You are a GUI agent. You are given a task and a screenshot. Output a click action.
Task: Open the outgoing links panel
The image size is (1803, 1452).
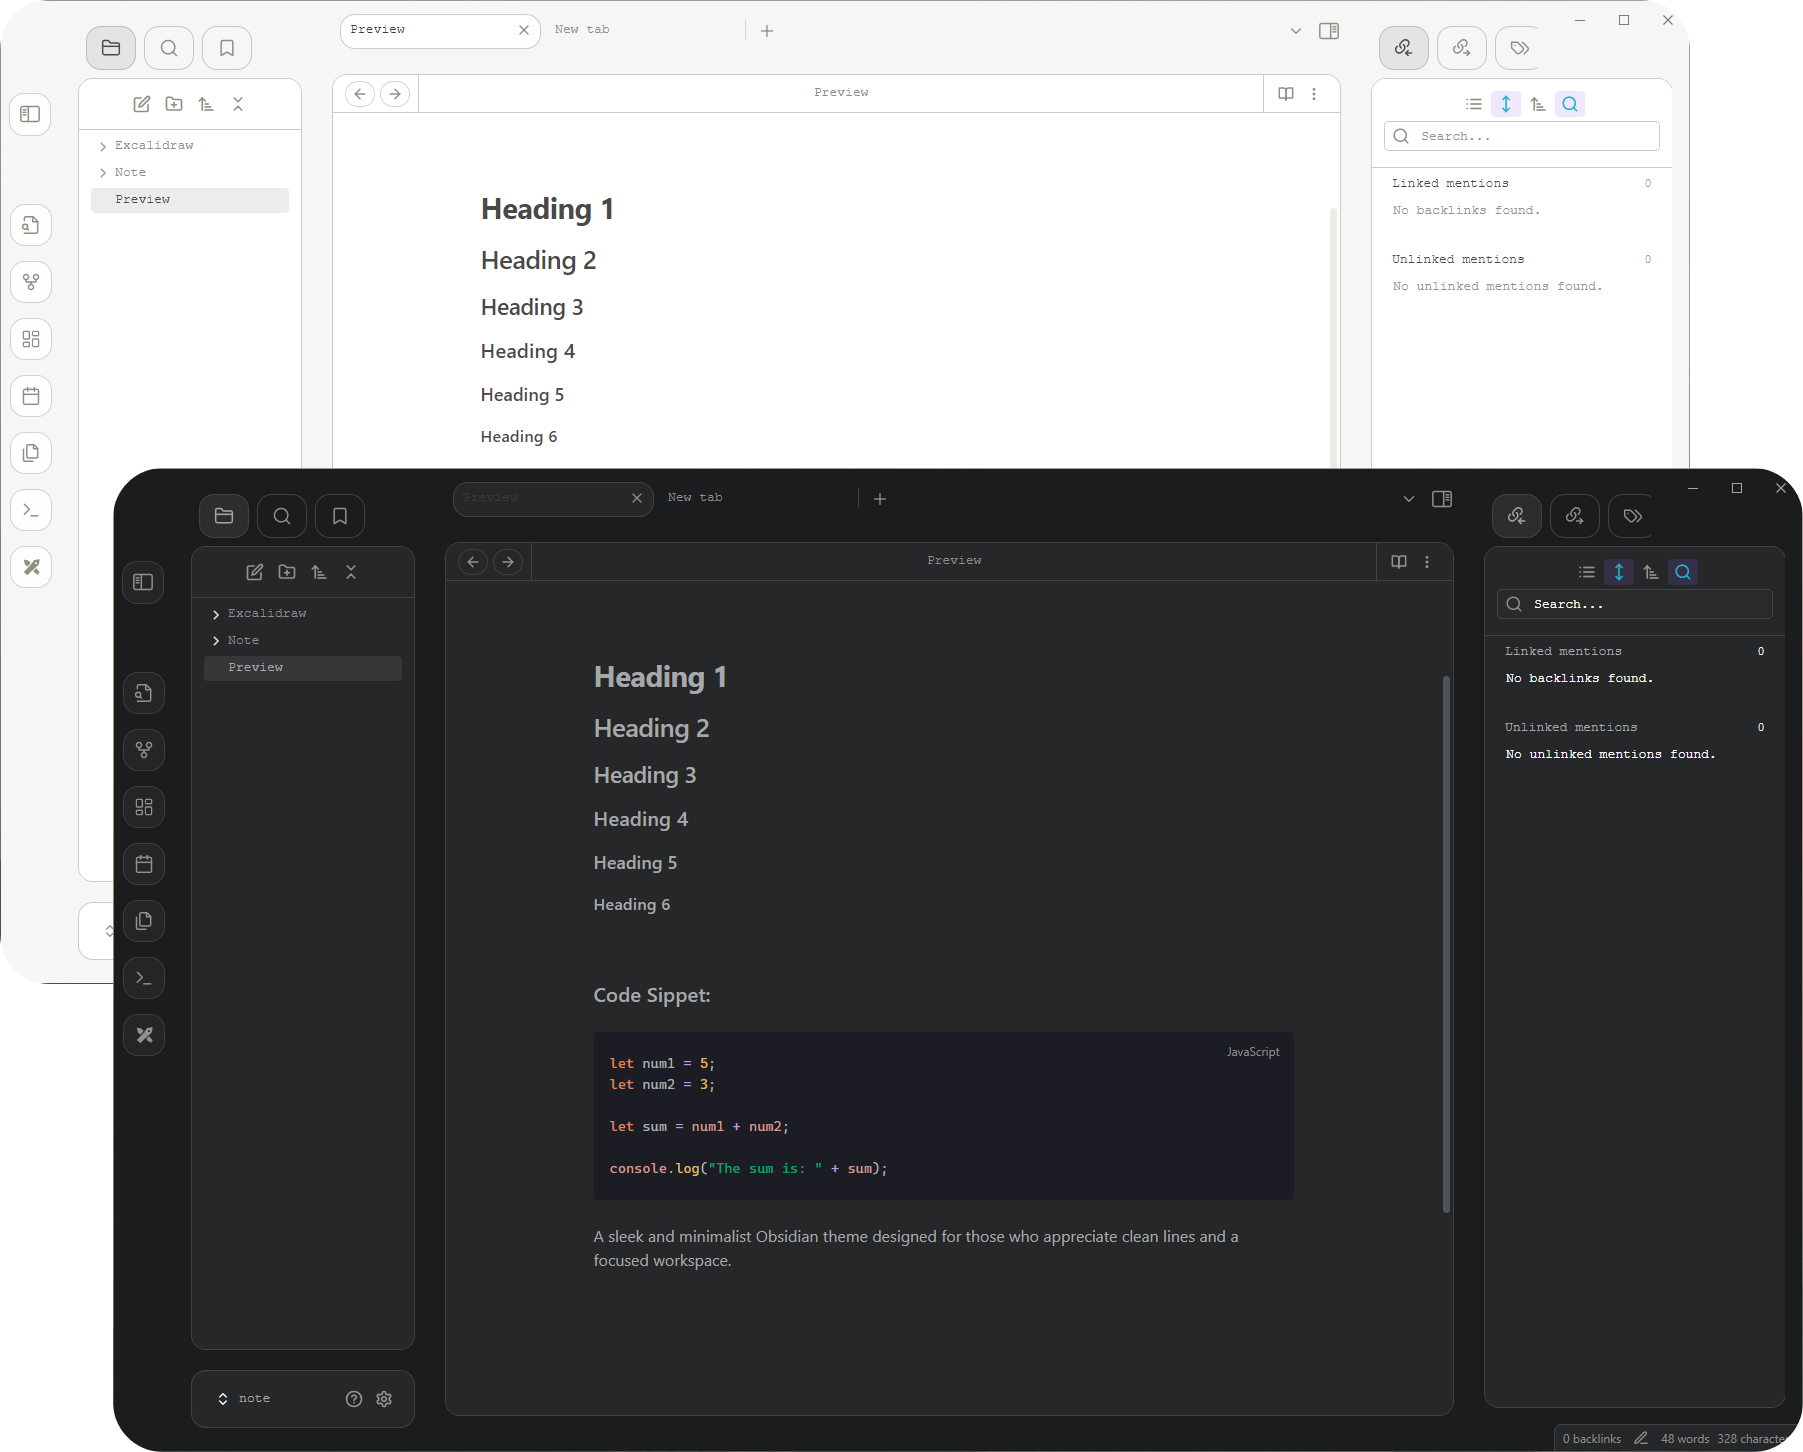(1574, 516)
